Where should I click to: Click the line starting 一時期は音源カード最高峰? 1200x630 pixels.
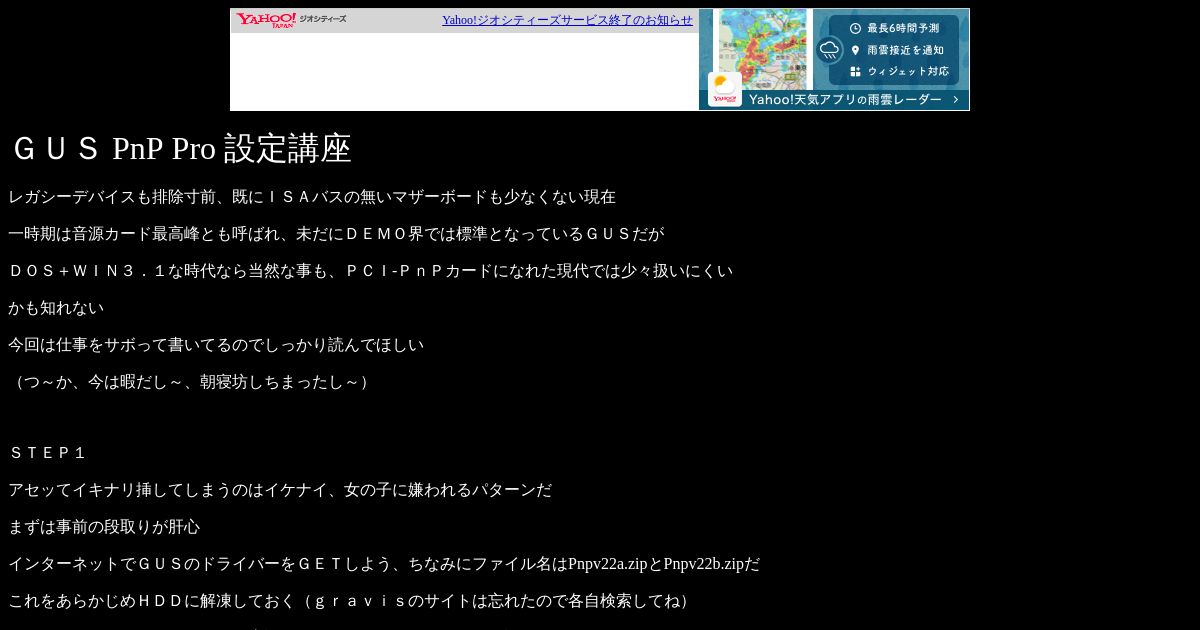tap(336, 234)
